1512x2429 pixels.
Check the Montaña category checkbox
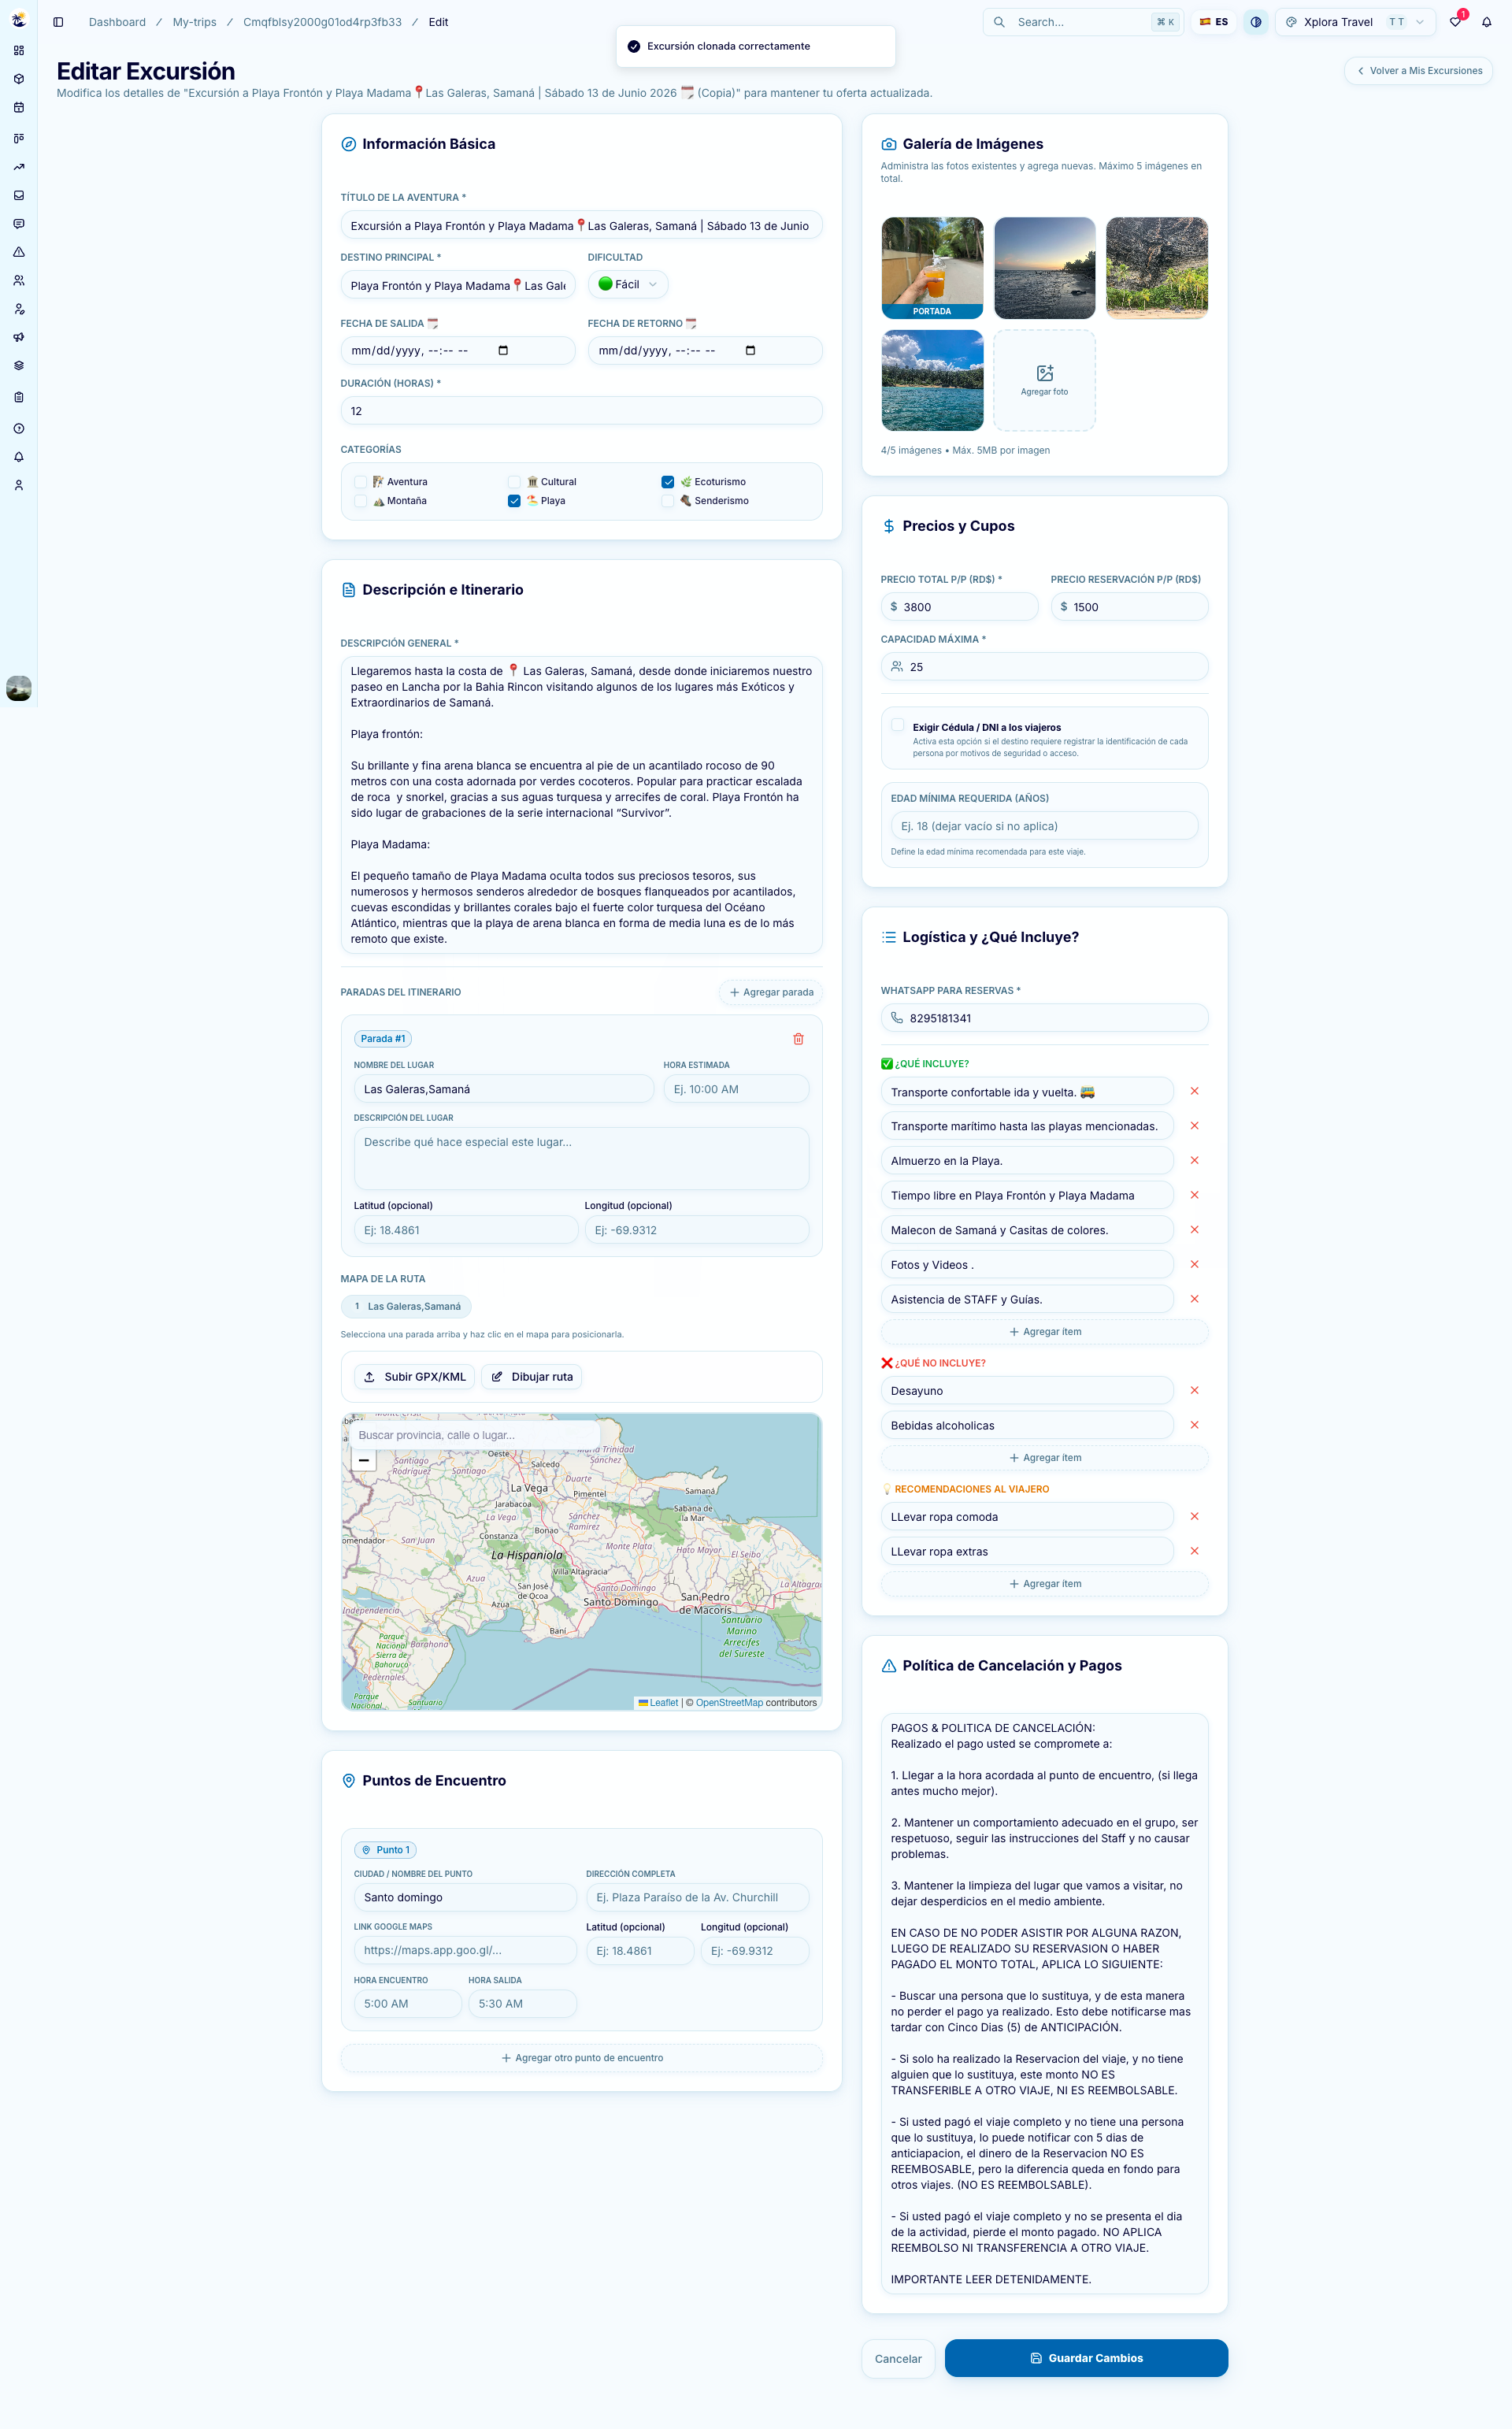pyautogui.click(x=360, y=501)
